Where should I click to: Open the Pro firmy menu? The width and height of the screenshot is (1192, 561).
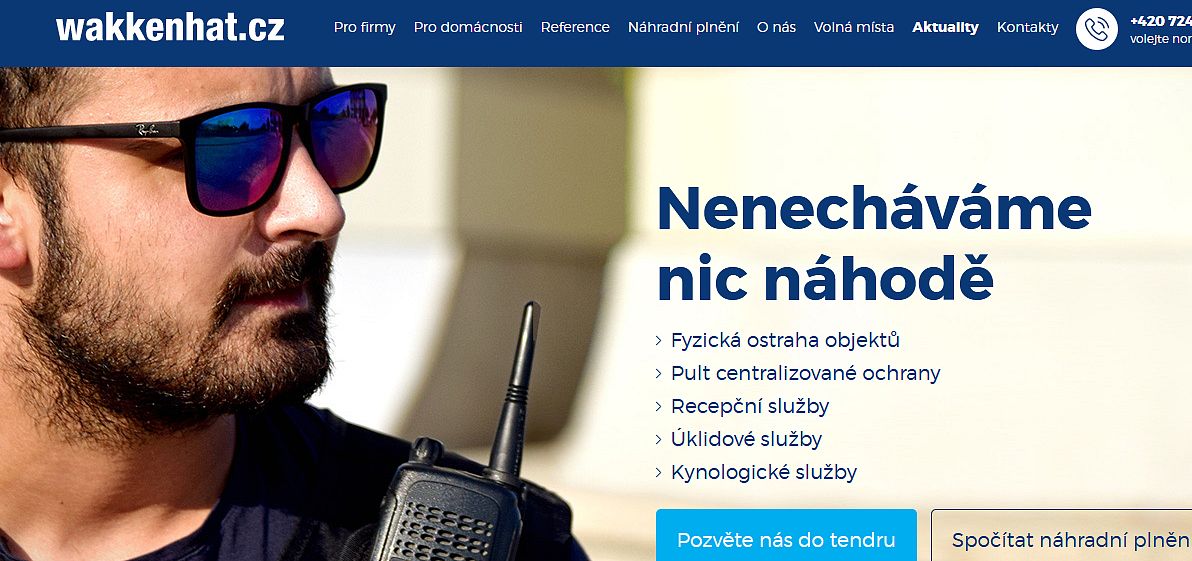click(365, 27)
